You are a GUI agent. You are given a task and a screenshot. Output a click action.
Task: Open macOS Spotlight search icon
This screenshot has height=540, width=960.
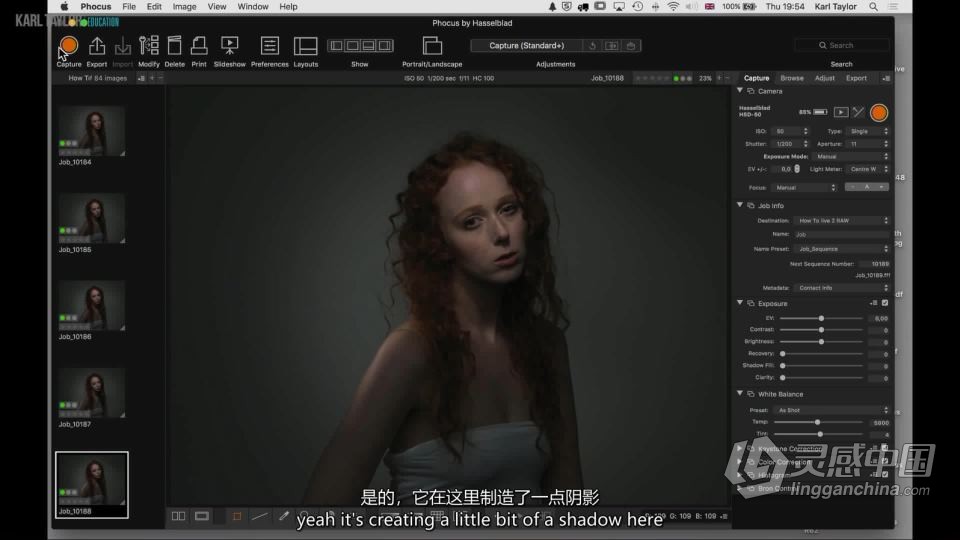coord(874,7)
